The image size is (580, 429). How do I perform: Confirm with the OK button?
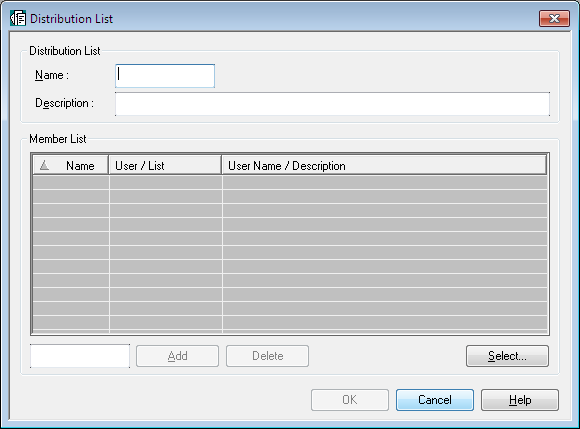[x=350, y=399]
